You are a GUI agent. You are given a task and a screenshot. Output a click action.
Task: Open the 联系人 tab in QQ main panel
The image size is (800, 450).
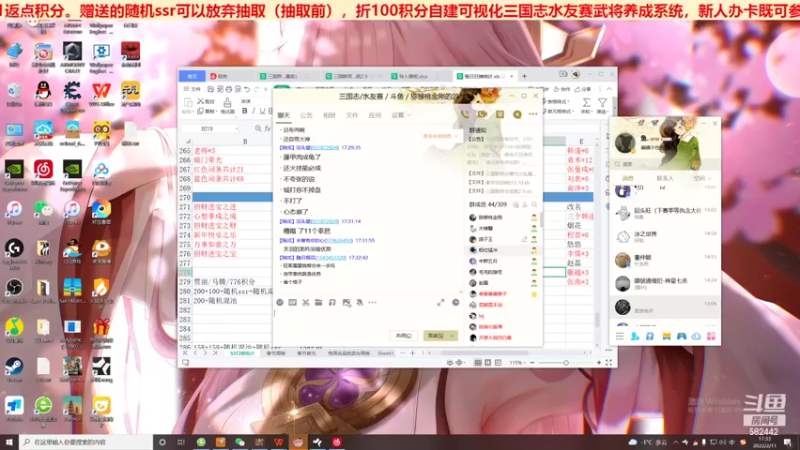[665, 178]
